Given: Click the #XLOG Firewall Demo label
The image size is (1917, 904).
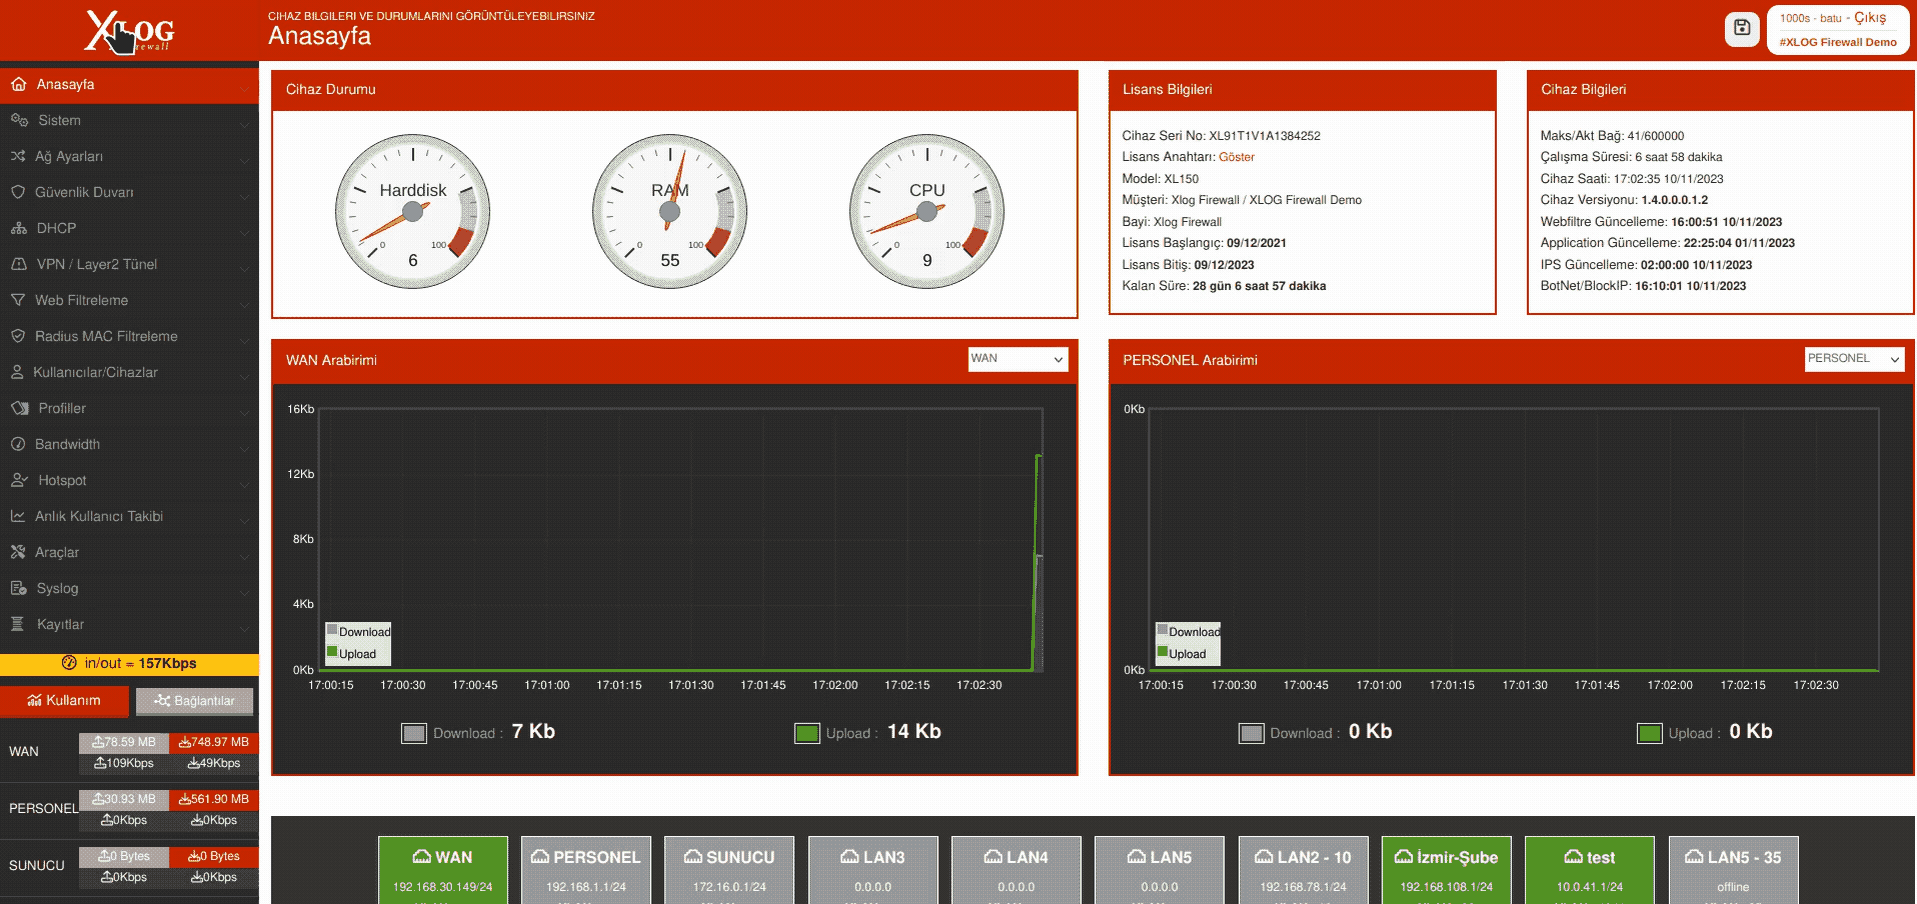Looking at the screenshot, I should (x=1838, y=42).
